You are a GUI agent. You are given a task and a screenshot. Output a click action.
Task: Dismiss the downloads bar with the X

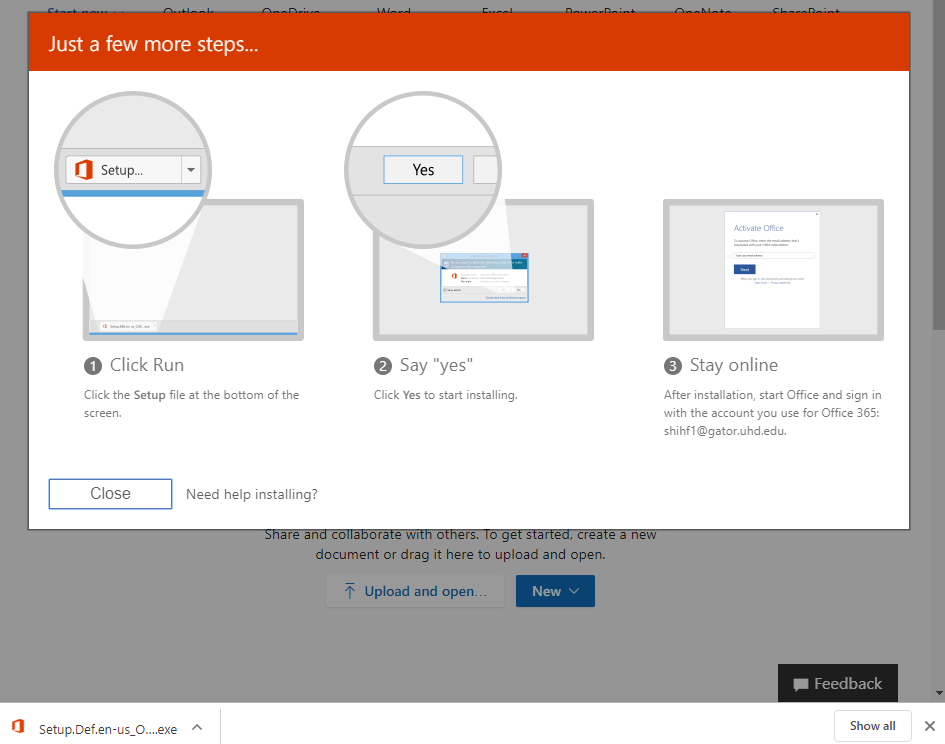coord(929,726)
